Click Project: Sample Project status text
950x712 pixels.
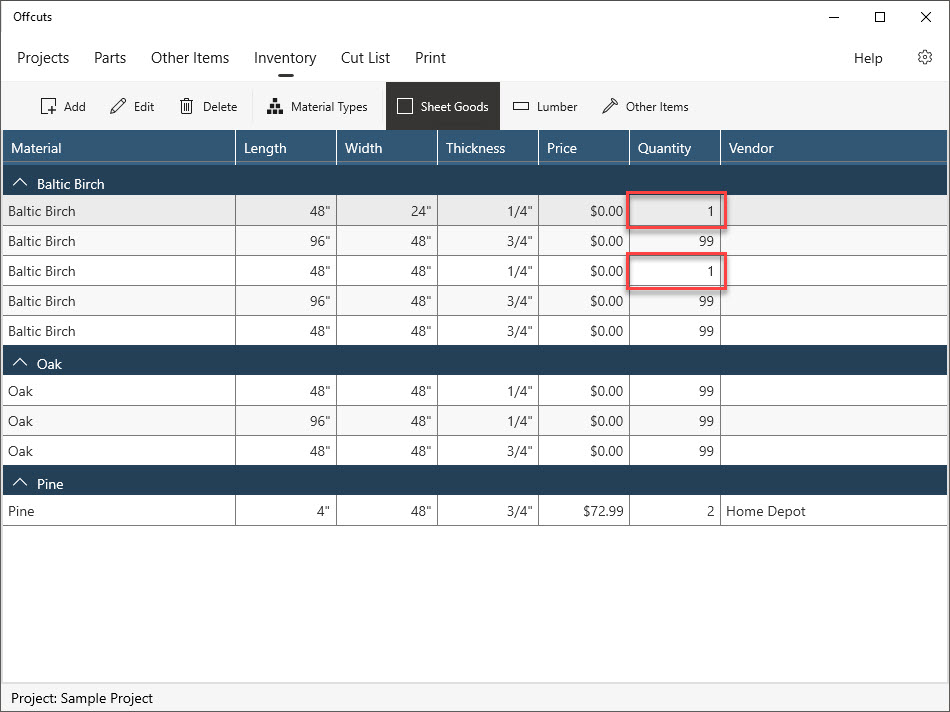coord(82,698)
